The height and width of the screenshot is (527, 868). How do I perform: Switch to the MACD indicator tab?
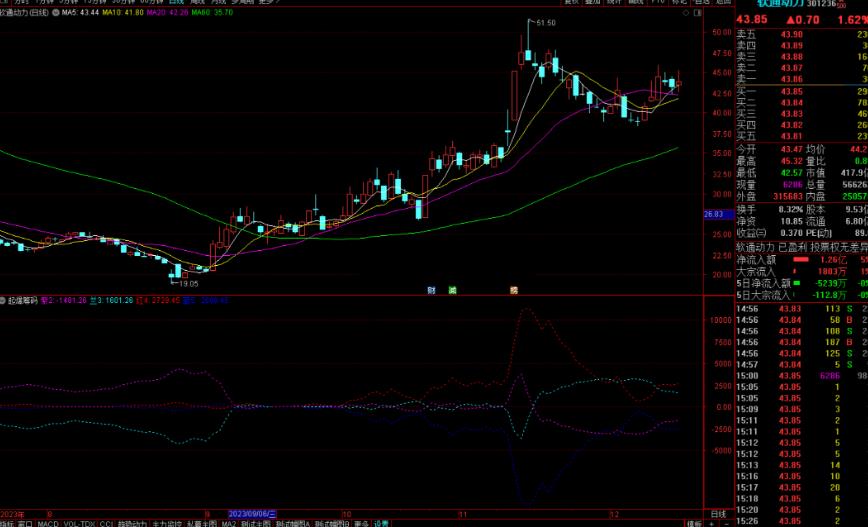(48, 523)
